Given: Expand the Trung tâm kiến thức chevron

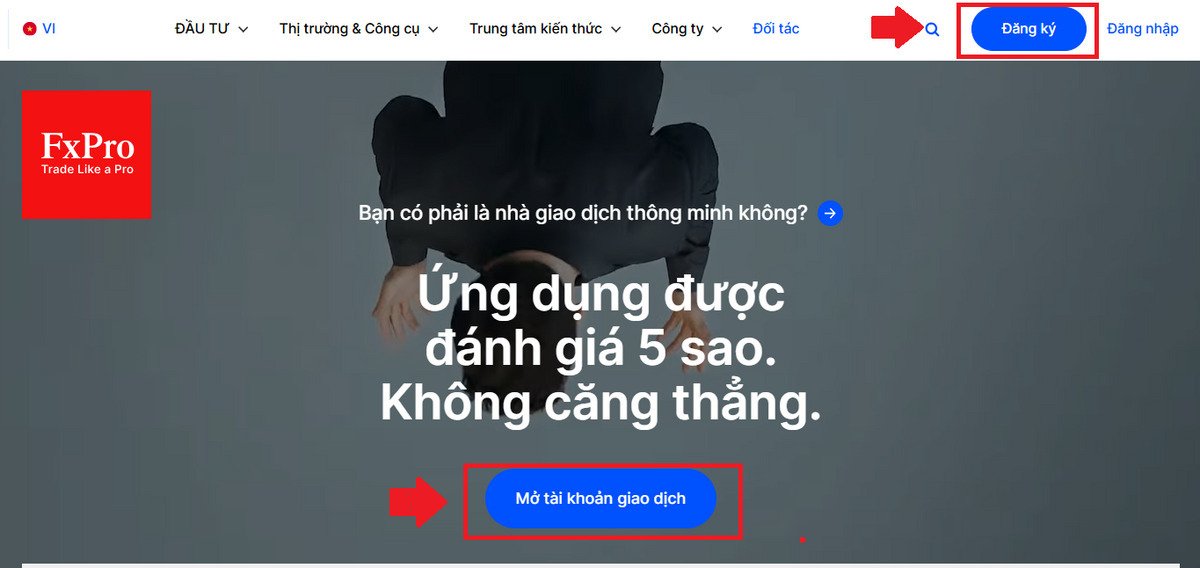Looking at the screenshot, I should [x=615, y=30].
